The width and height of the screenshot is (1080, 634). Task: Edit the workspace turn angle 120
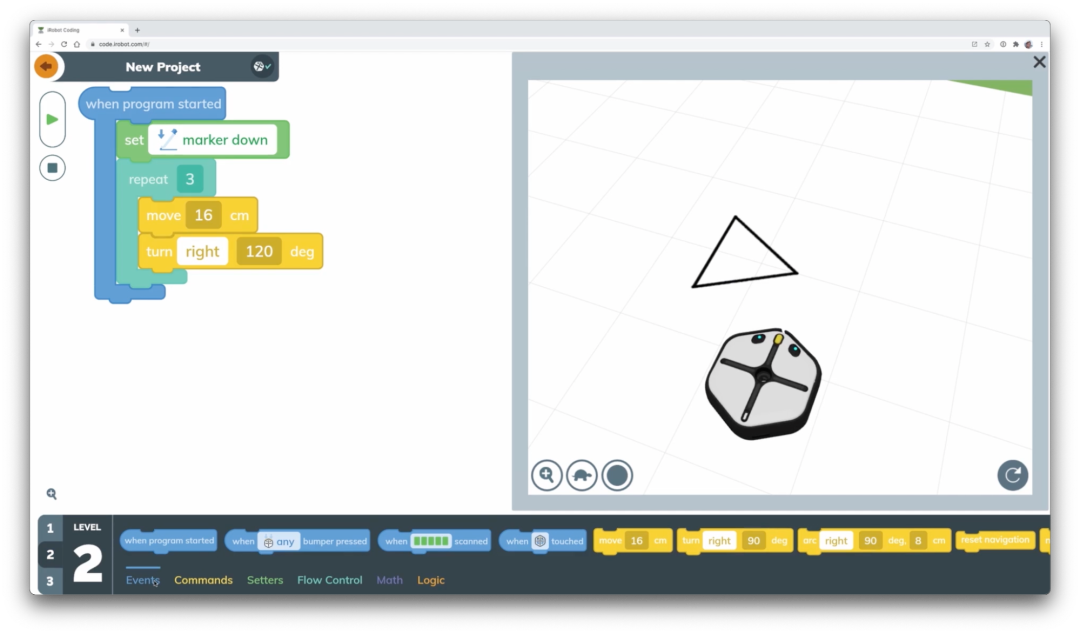coord(259,252)
